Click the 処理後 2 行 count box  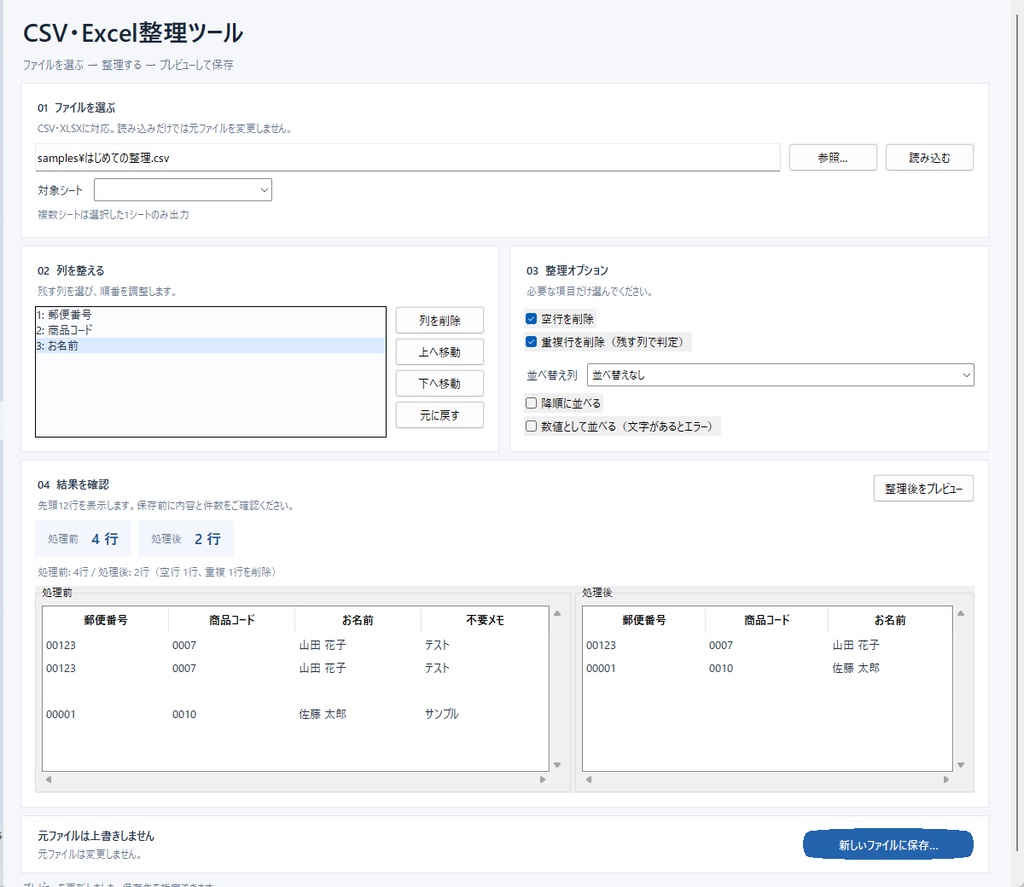click(185, 539)
